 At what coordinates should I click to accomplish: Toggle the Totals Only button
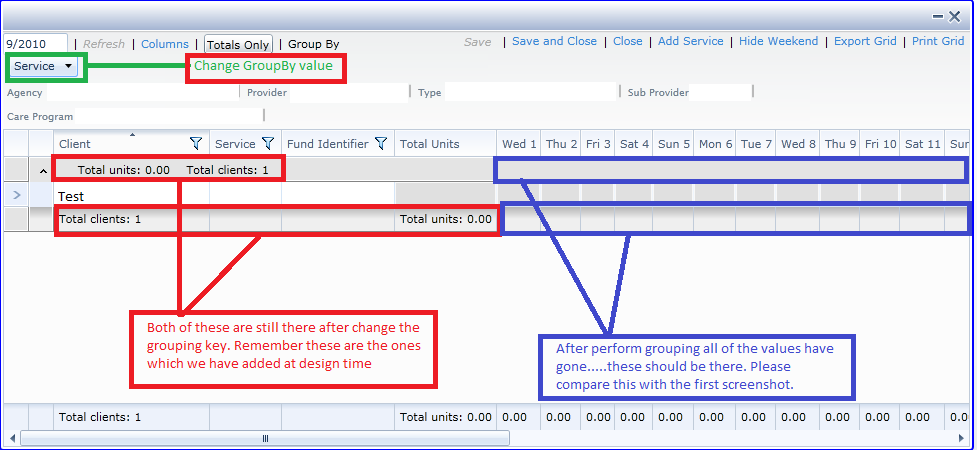[x=238, y=45]
